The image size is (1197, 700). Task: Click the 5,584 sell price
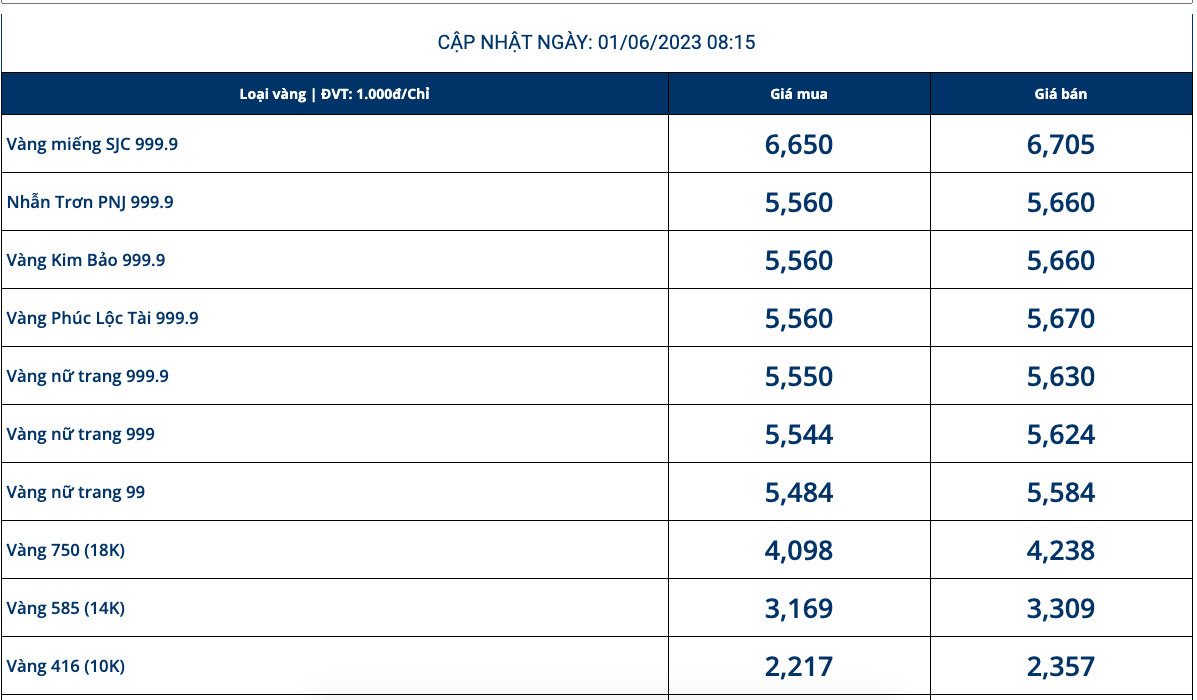coord(1060,493)
